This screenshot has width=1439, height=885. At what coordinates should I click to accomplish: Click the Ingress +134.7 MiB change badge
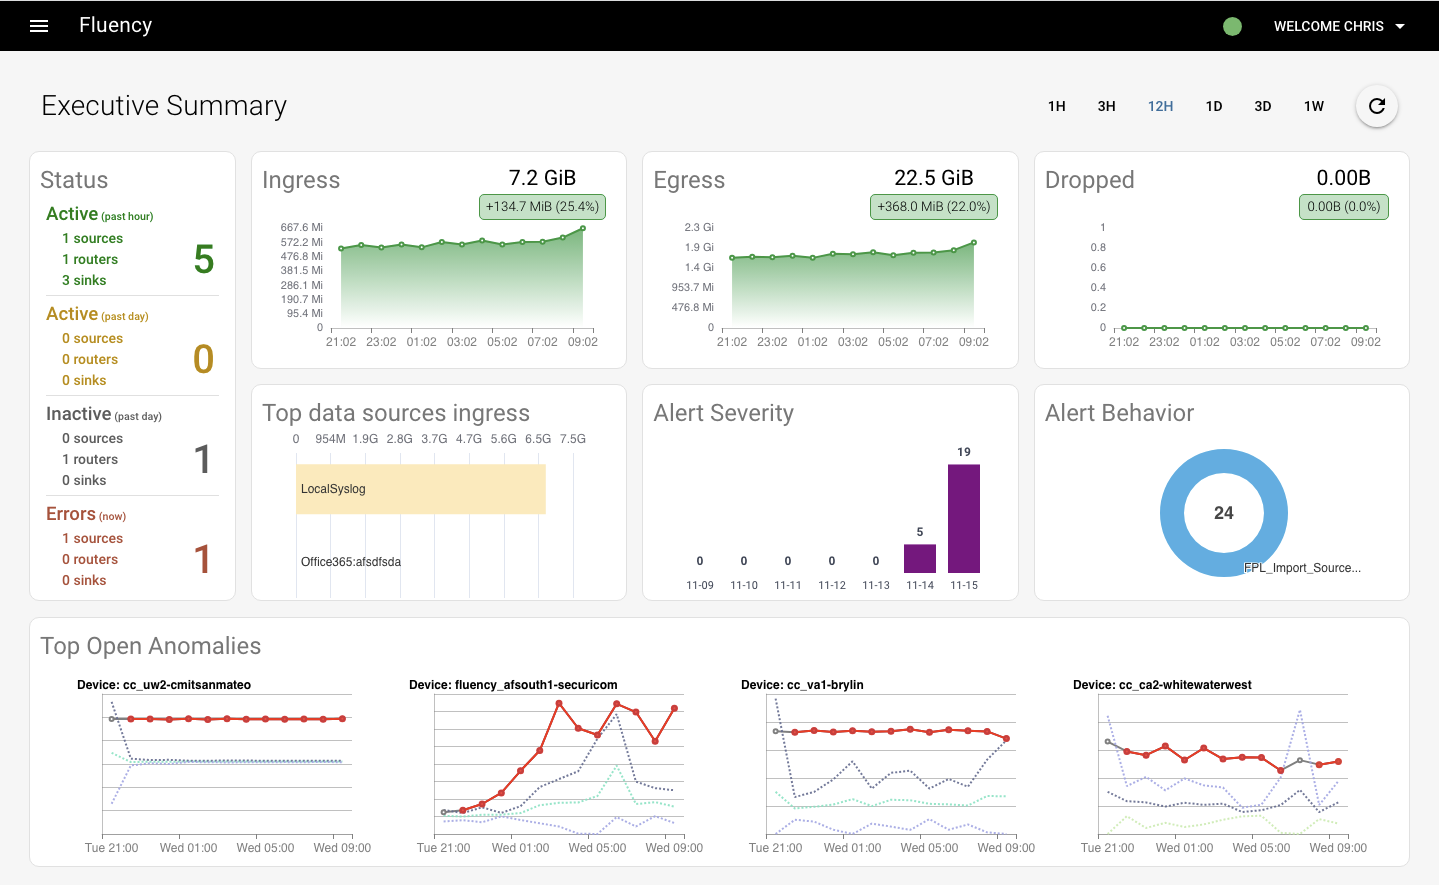click(542, 207)
